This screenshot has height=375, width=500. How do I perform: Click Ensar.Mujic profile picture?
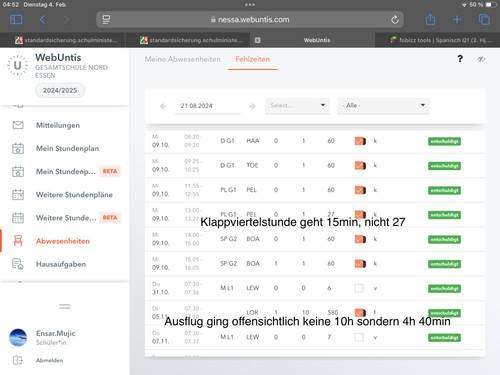pos(18,337)
